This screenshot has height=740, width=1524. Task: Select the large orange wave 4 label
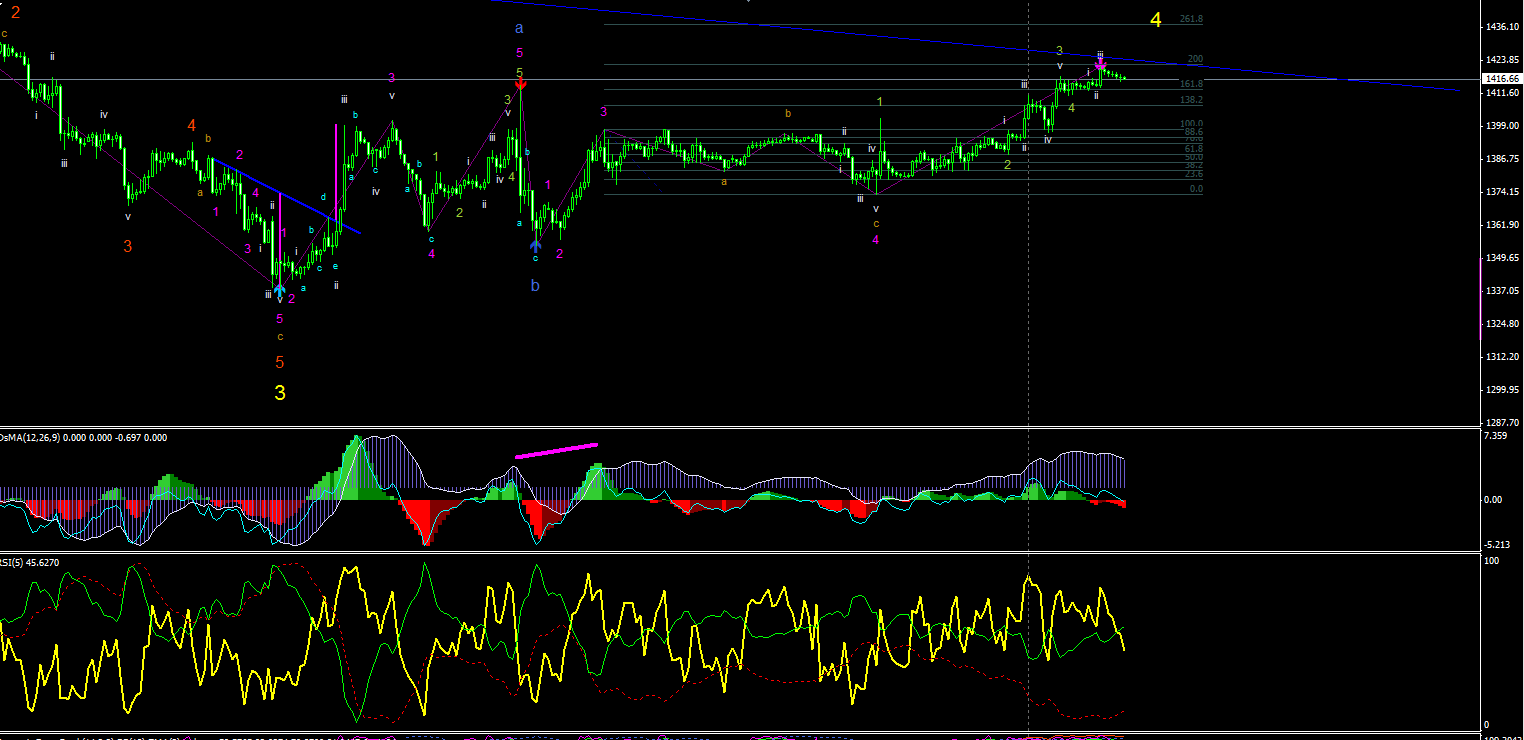tap(191, 125)
